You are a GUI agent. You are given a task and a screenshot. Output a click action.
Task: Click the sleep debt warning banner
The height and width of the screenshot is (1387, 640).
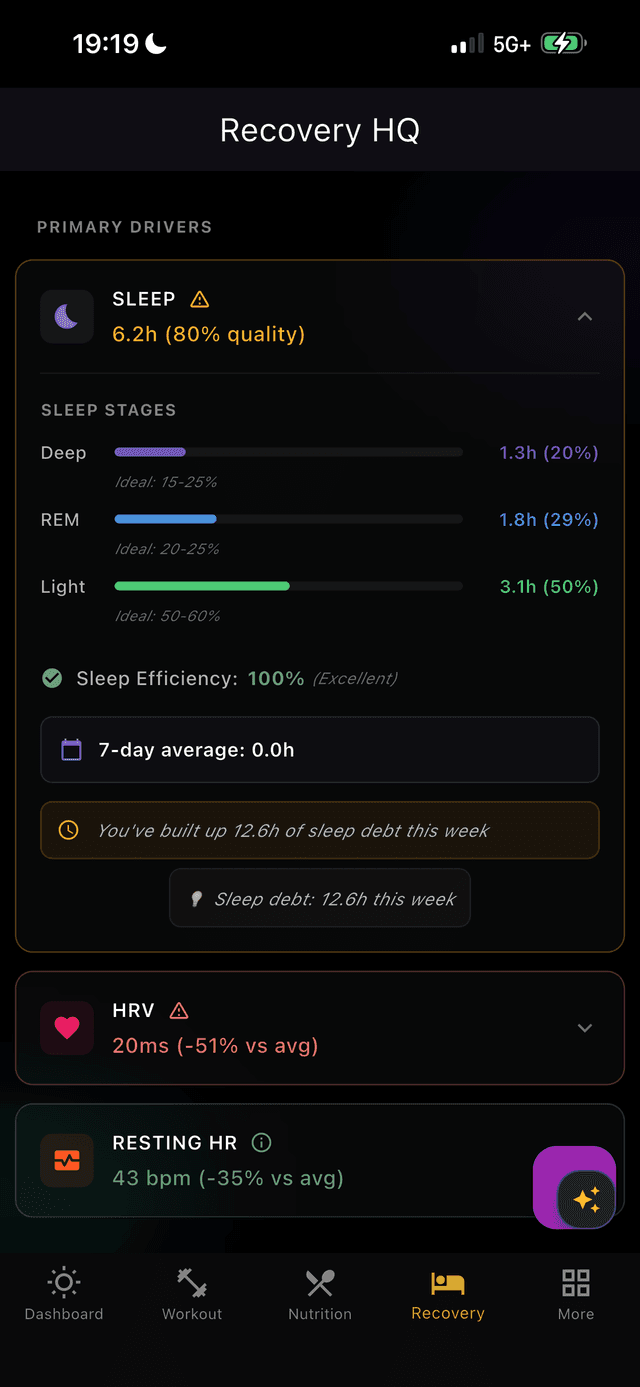click(x=320, y=830)
